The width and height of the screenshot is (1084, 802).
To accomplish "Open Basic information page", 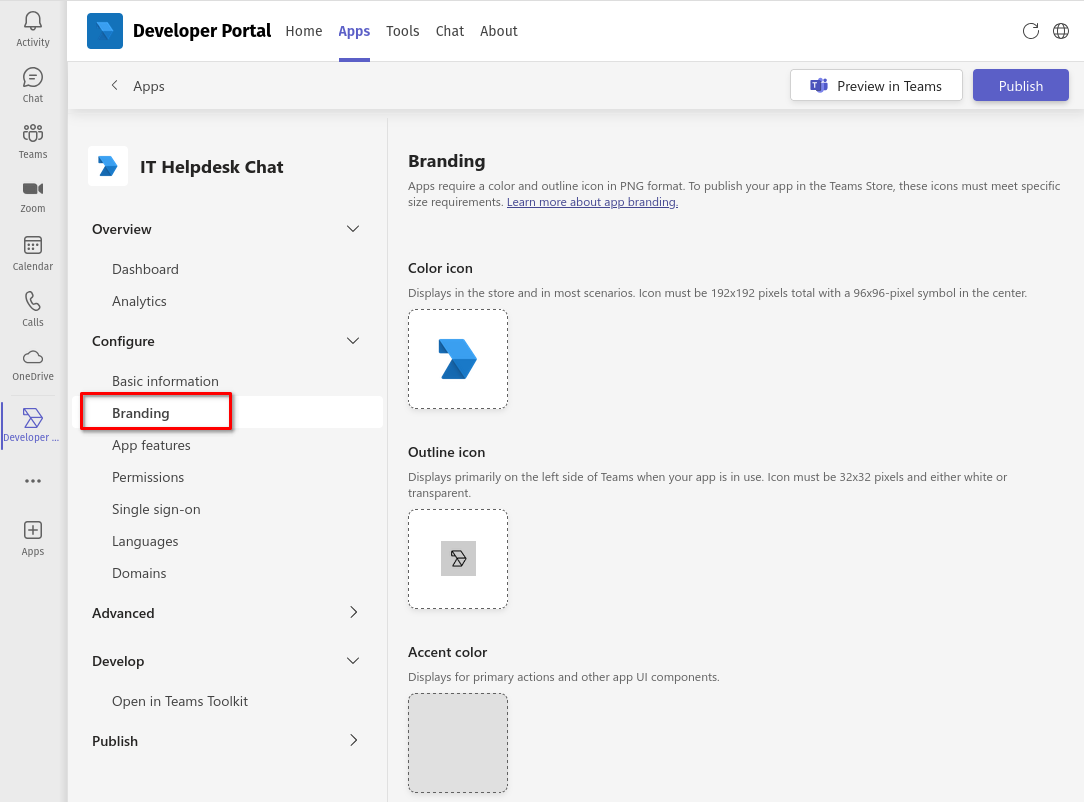I will pos(165,382).
